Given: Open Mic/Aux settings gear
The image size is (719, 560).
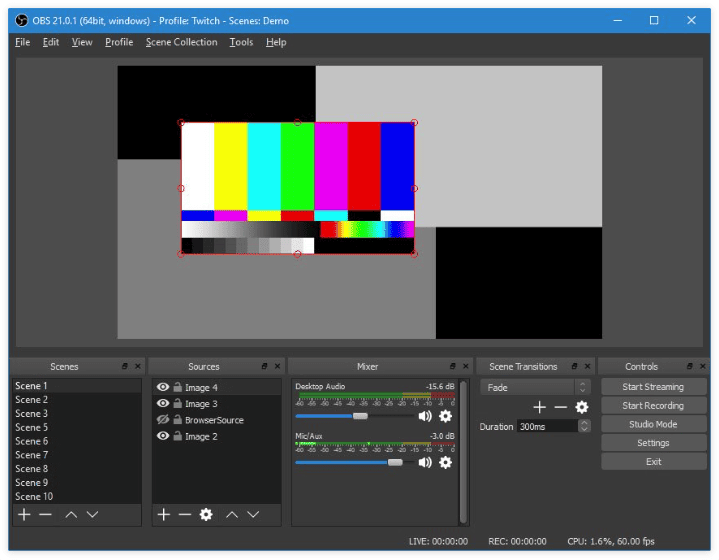Looking at the screenshot, I should coord(445,462).
